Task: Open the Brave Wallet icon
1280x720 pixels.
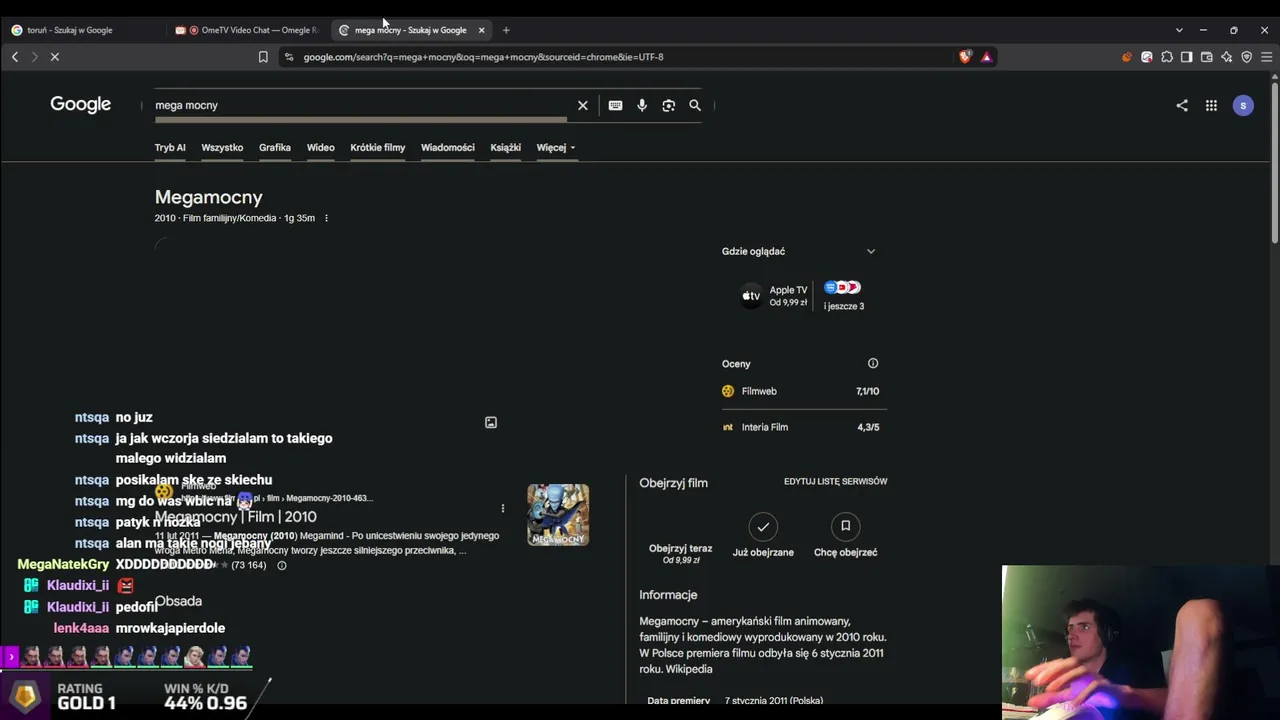Action: [x=1207, y=57]
